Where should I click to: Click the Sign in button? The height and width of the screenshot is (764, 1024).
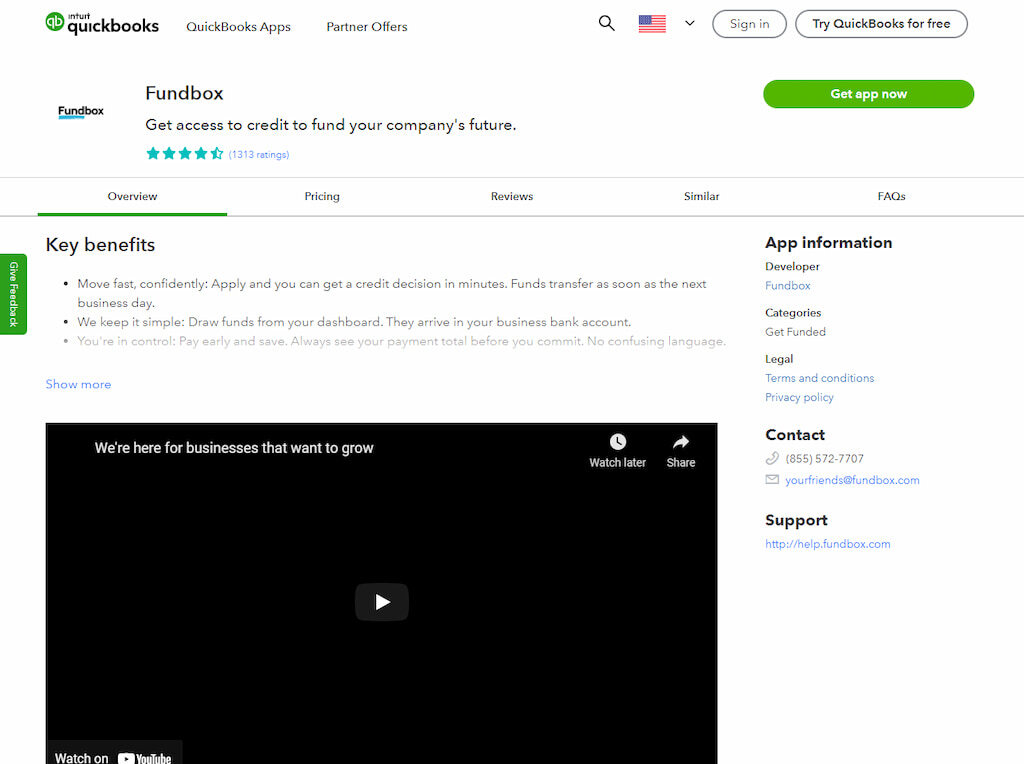point(749,24)
